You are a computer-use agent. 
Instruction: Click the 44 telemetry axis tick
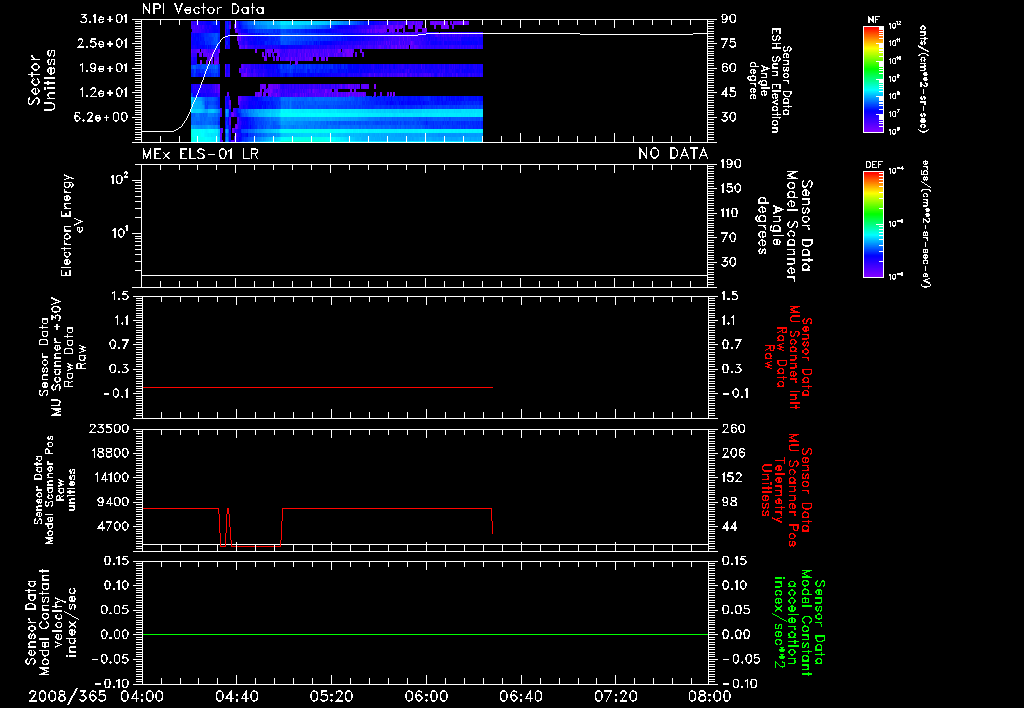click(x=729, y=526)
